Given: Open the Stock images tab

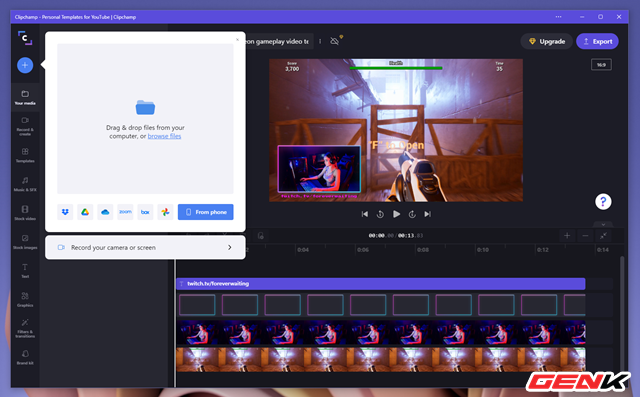Looking at the screenshot, I should [x=25, y=242].
